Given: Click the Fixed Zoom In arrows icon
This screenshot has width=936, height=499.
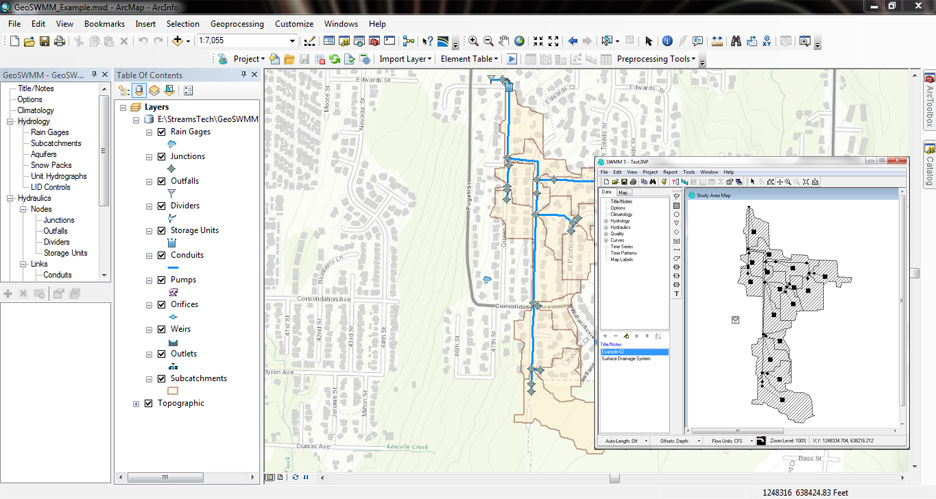Looking at the screenshot, I should tap(538, 41).
